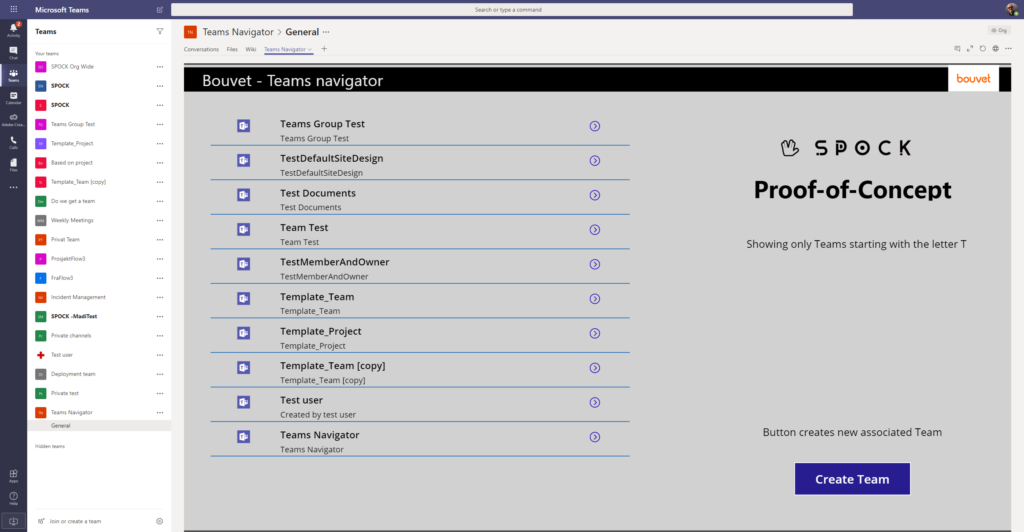Open Adobe Creative Cloud in left rail
This screenshot has width=1024, height=532.
[13, 120]
